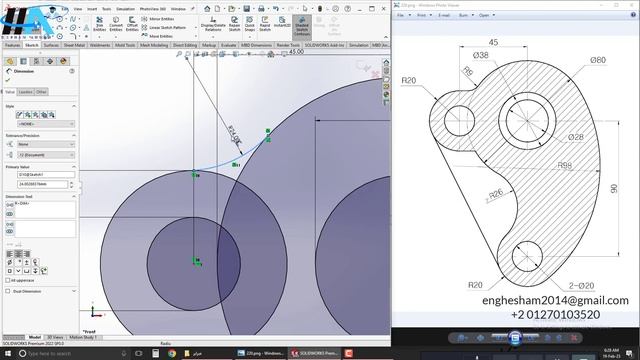Select the Linear Sketch Pattern command
The image size is (640, 360).
(x=164, y=27)
